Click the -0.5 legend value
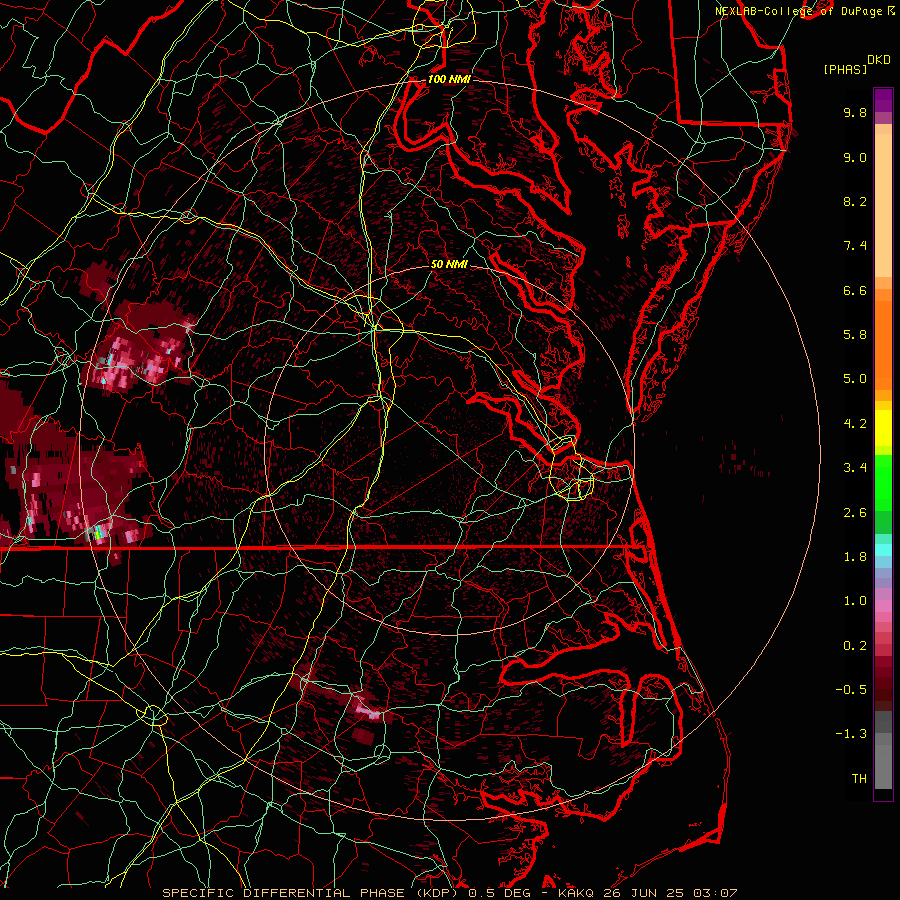The width and height of the screenshot is (900, 900). [851, 689]
